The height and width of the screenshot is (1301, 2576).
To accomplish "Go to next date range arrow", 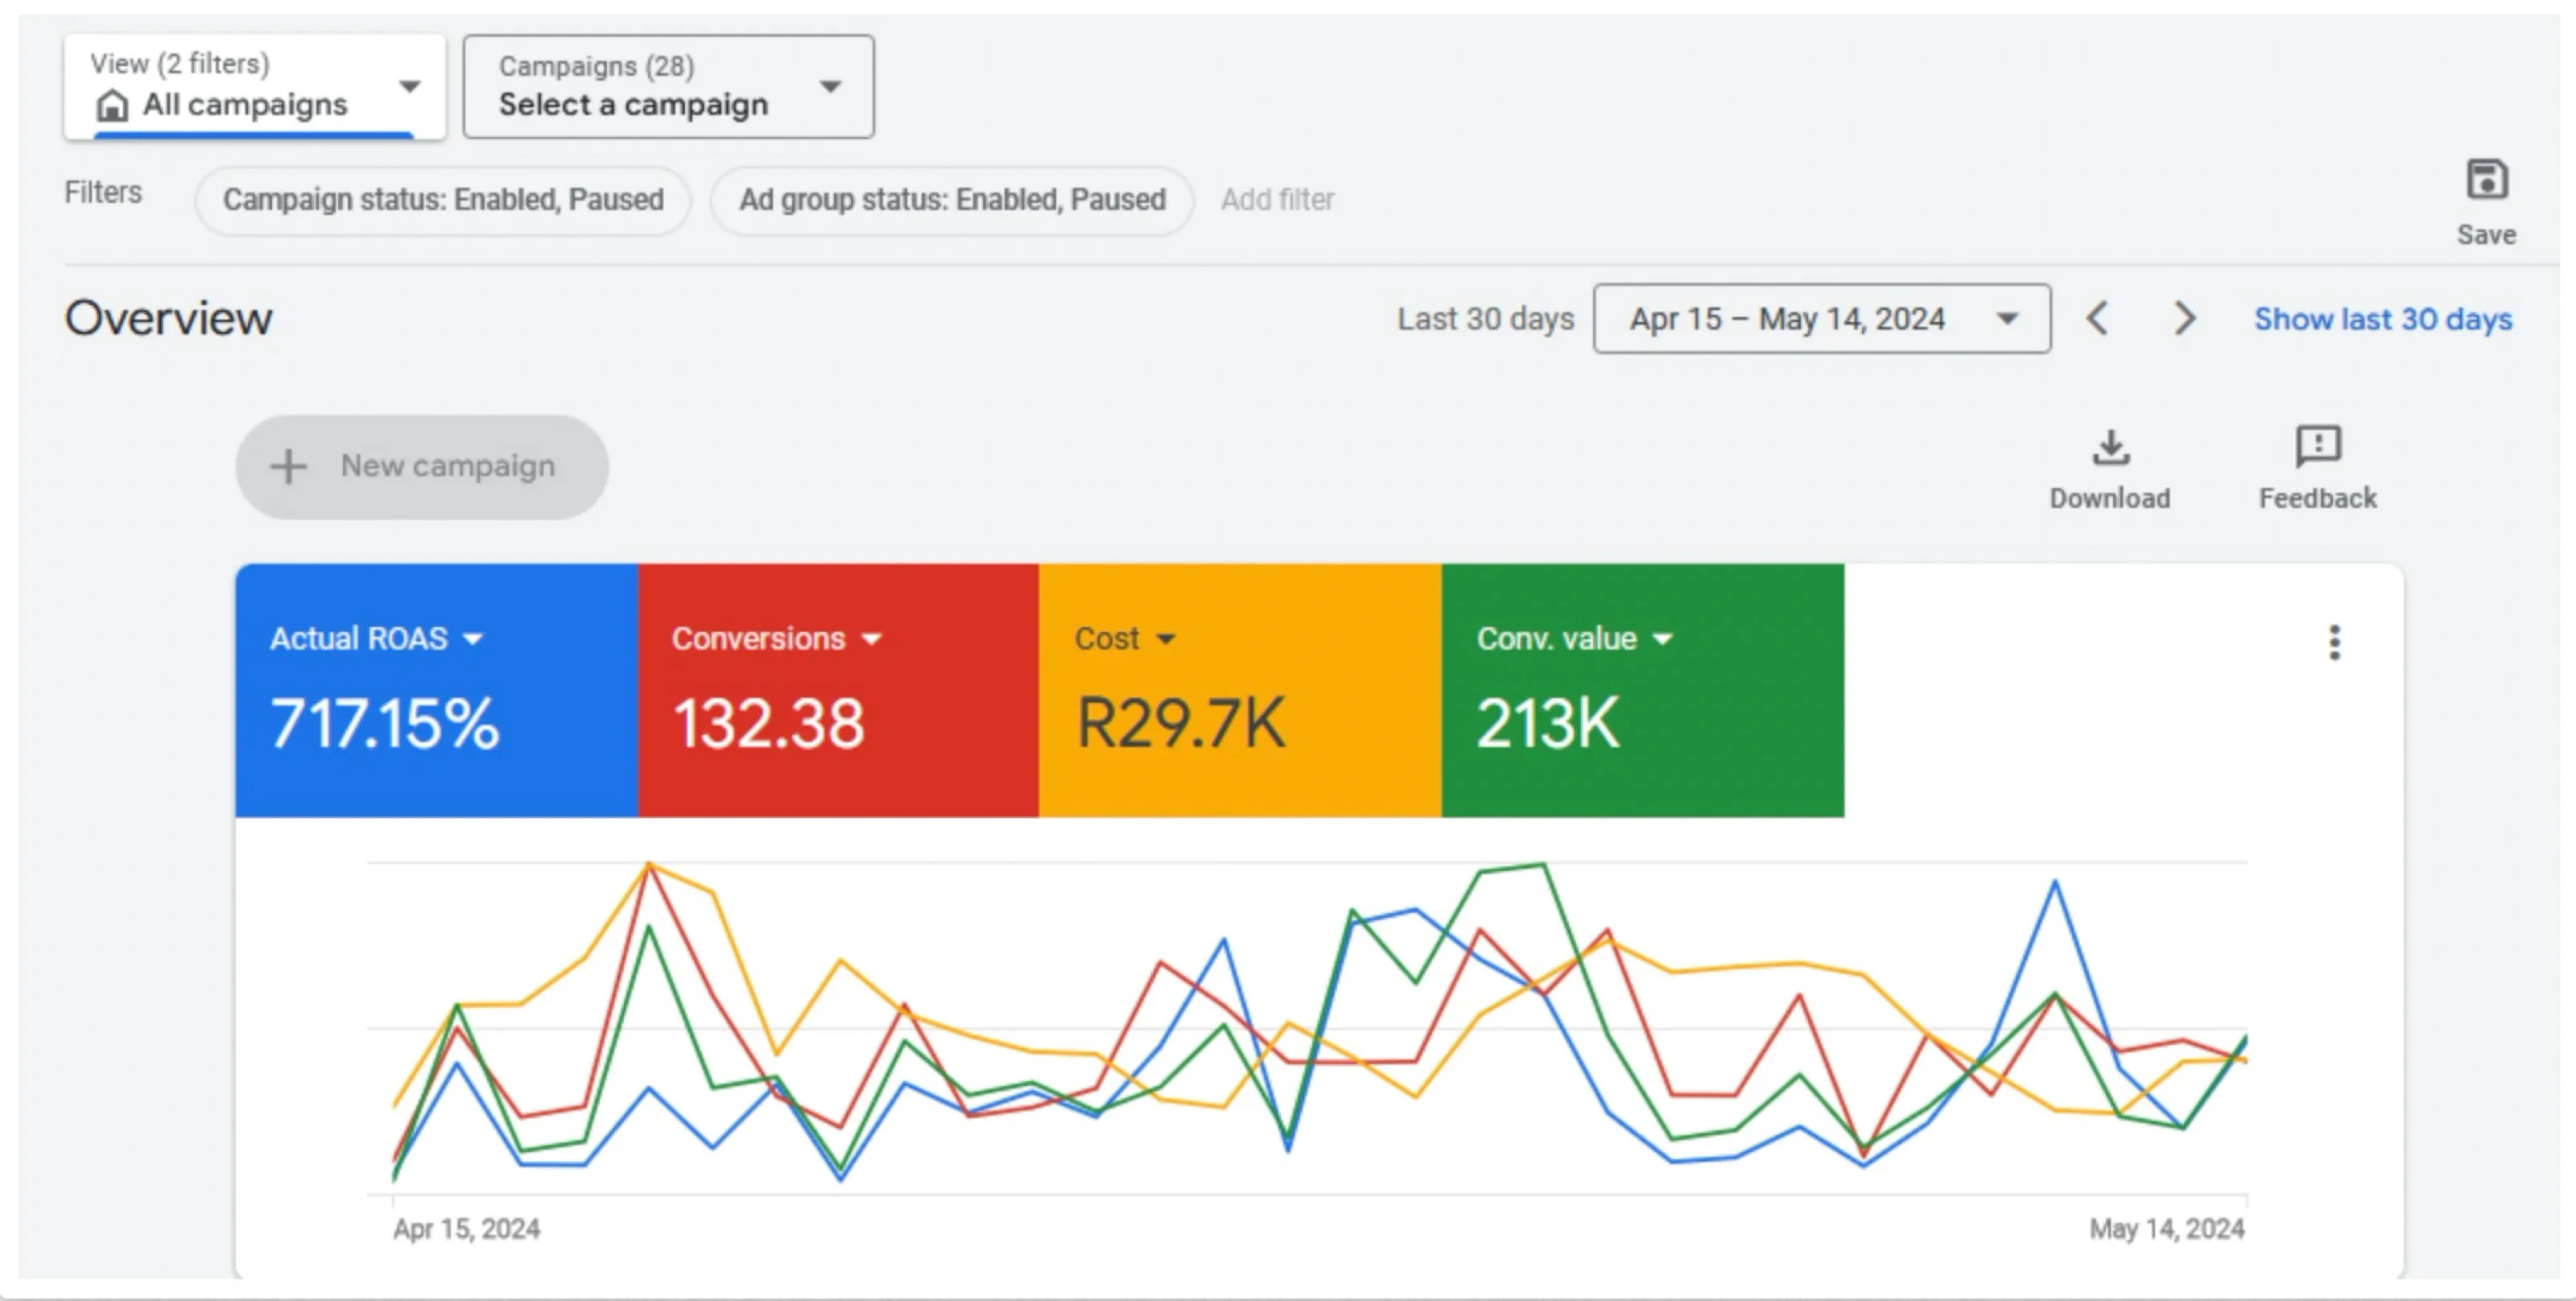I will click(2185, 319).
